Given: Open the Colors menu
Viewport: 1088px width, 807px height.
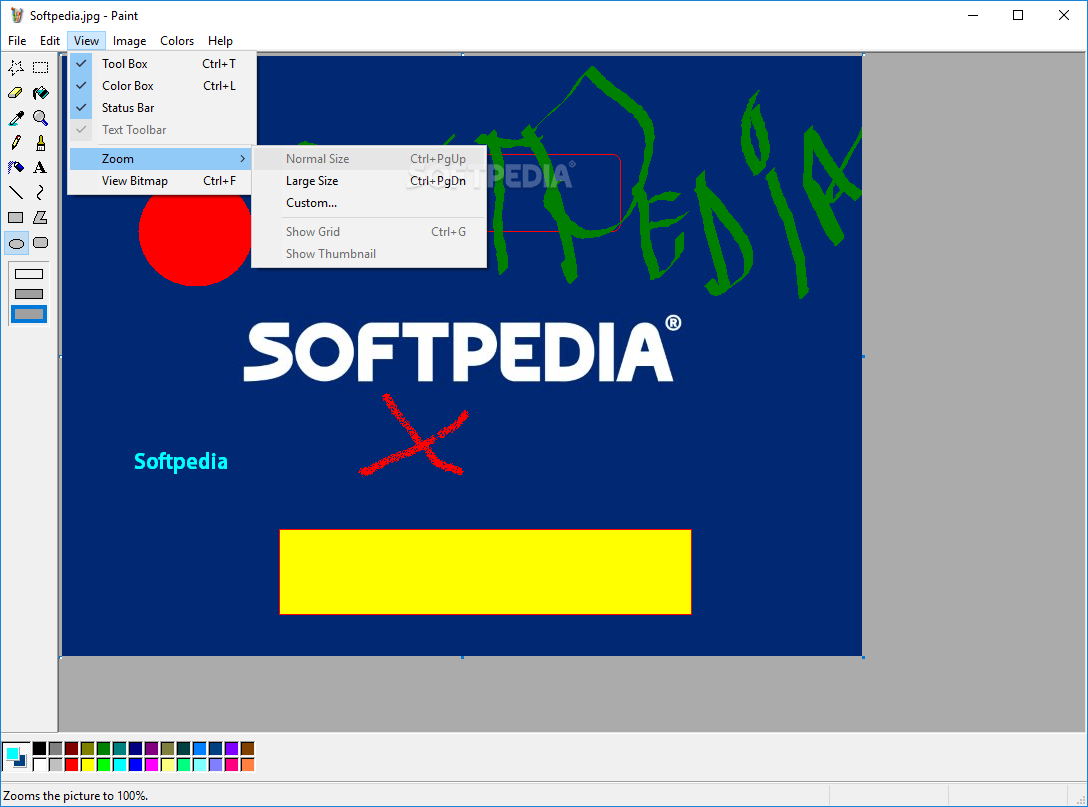Looking at the screenshot, I should point(177,41).
